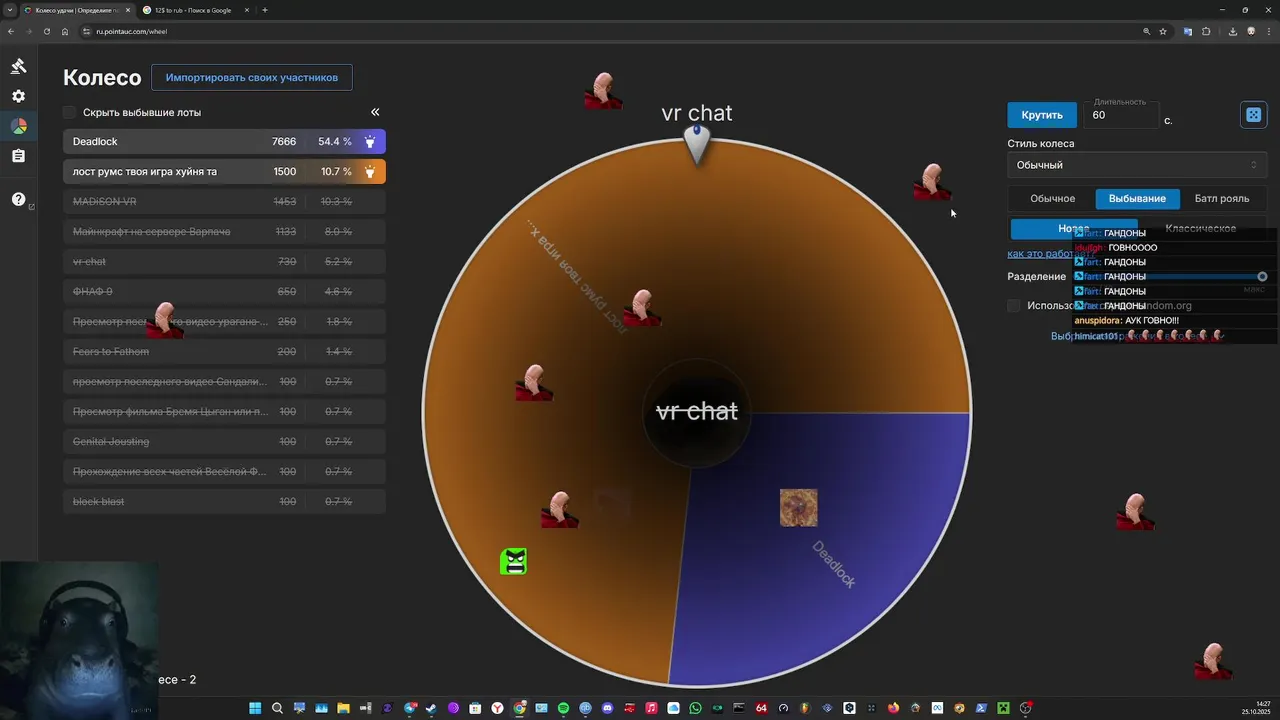This screenshot has height=720, width=1280.
Task: Select the 'Fears to Fathom' row
Action: pos(224,352)
